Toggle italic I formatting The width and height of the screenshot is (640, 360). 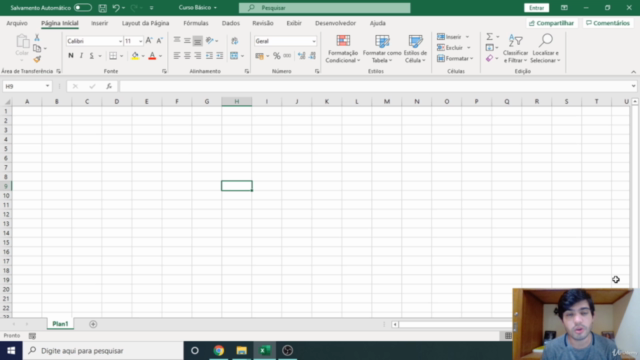coord(81,56)
